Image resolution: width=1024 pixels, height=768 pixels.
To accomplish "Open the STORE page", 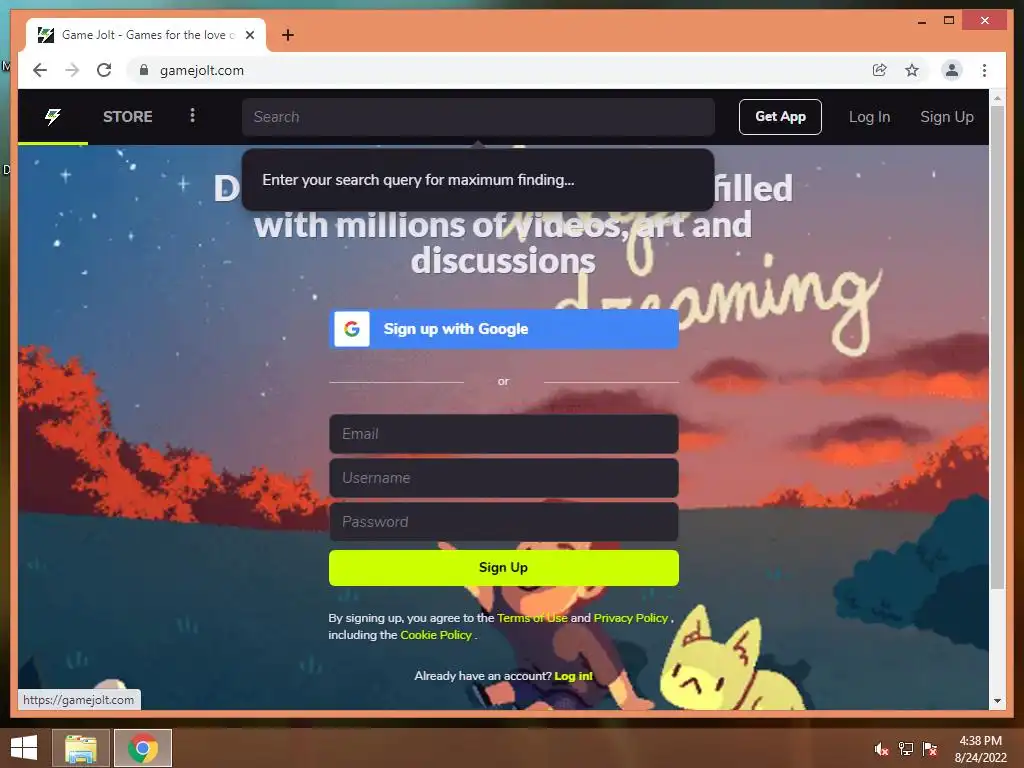I will click(127, 117).
